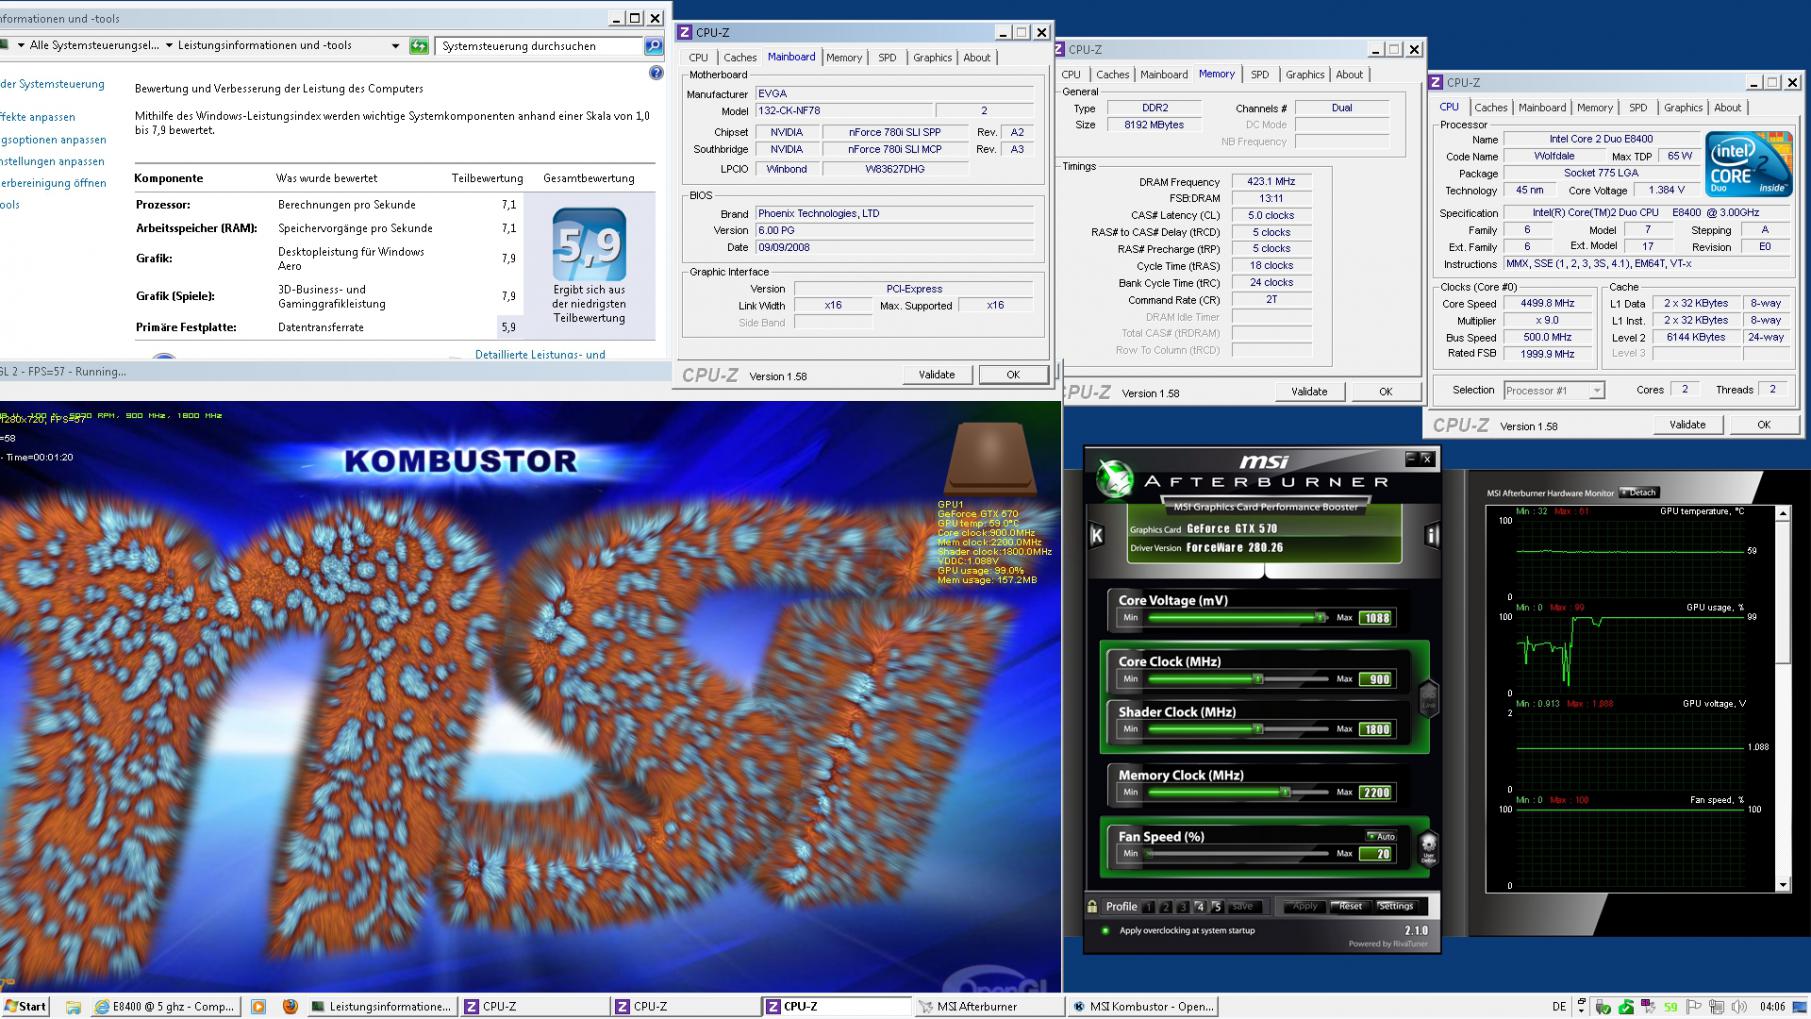Click the network icon in system tray
Image resolution: width=1811 pixels, height=1019 pixels.
click(1716, 1007)
